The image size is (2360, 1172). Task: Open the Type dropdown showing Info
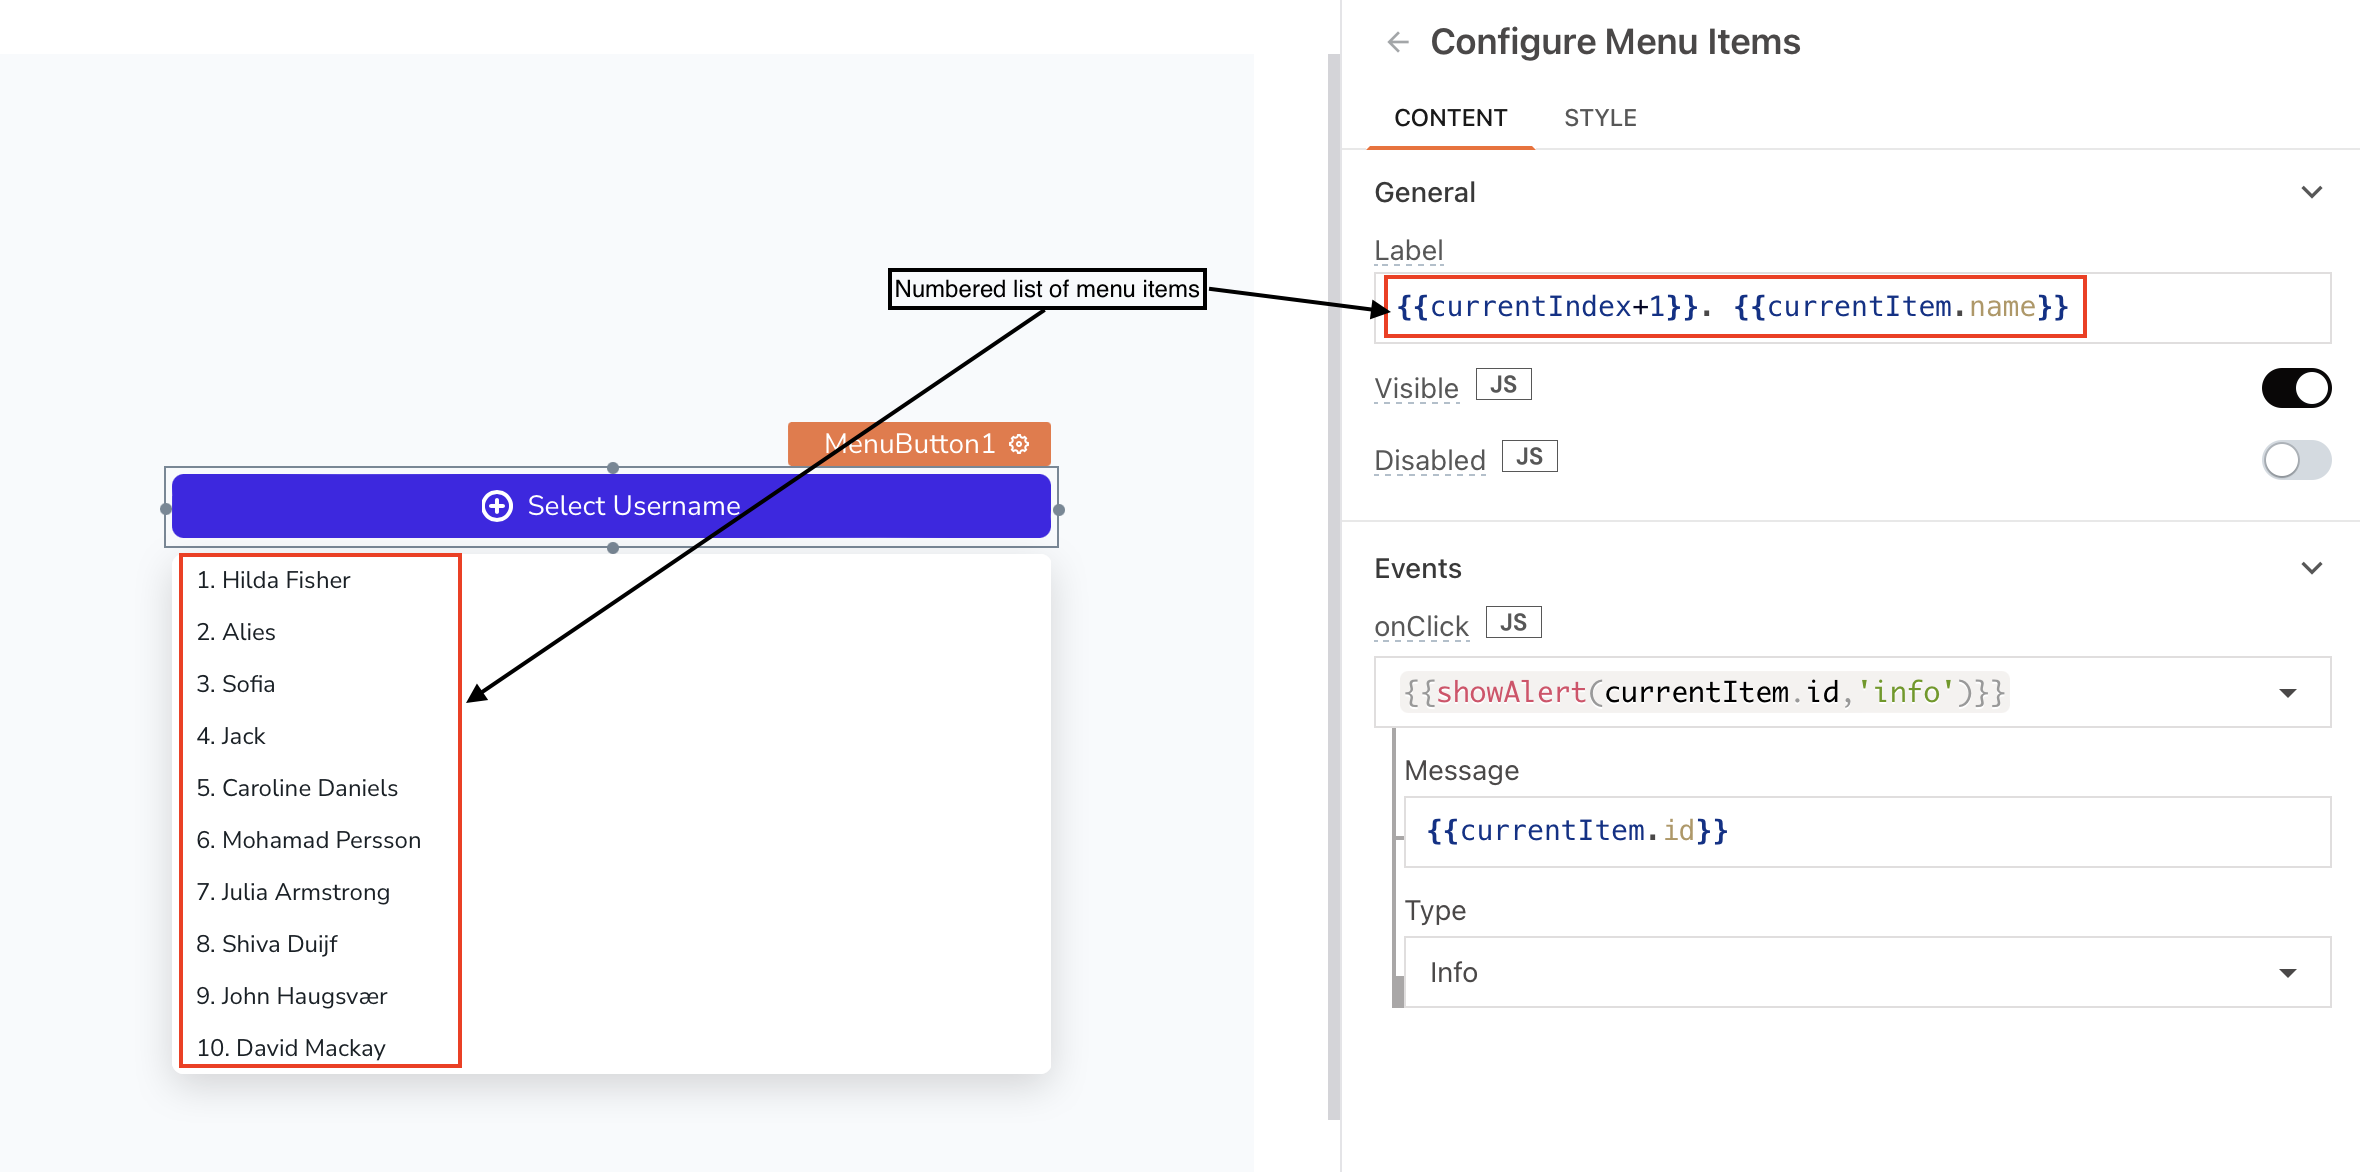[2287, 973]
